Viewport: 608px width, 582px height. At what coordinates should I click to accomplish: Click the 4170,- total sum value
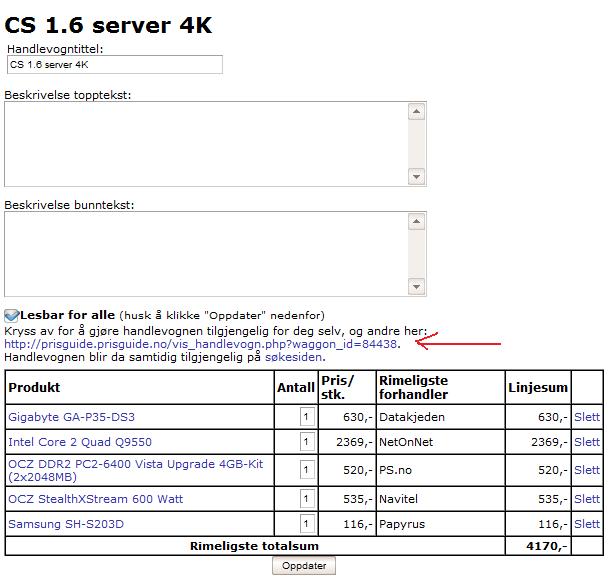coord(547,546)
